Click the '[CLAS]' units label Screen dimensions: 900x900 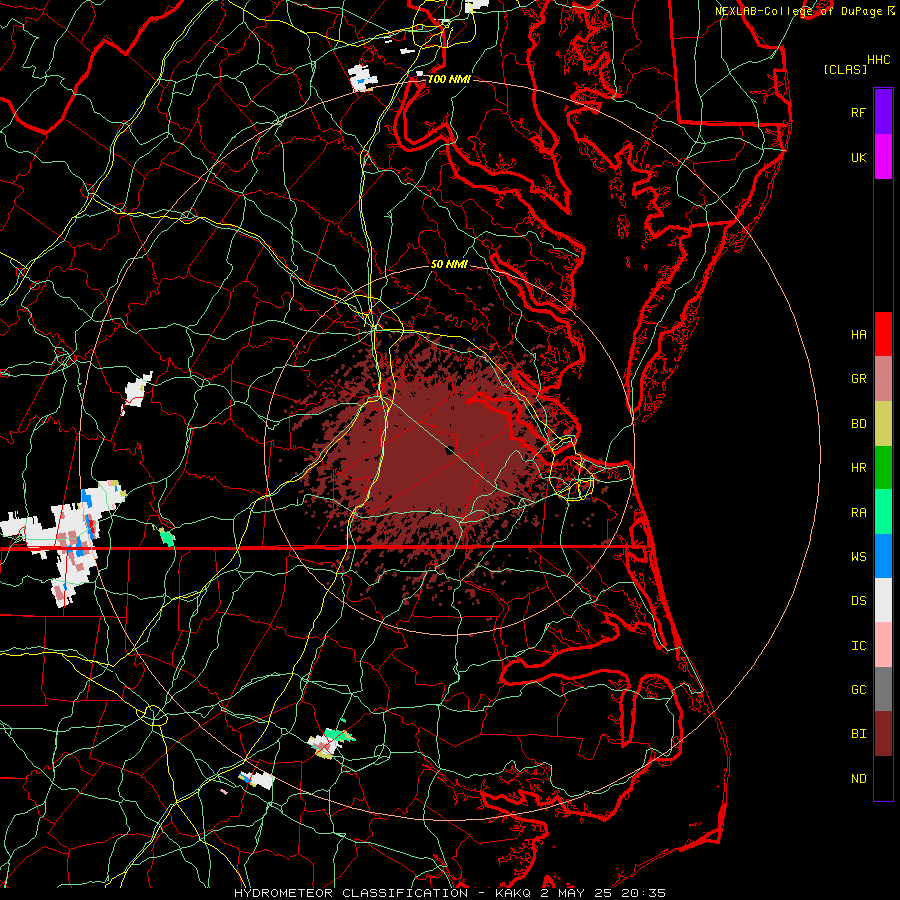[x=845, y=69]
